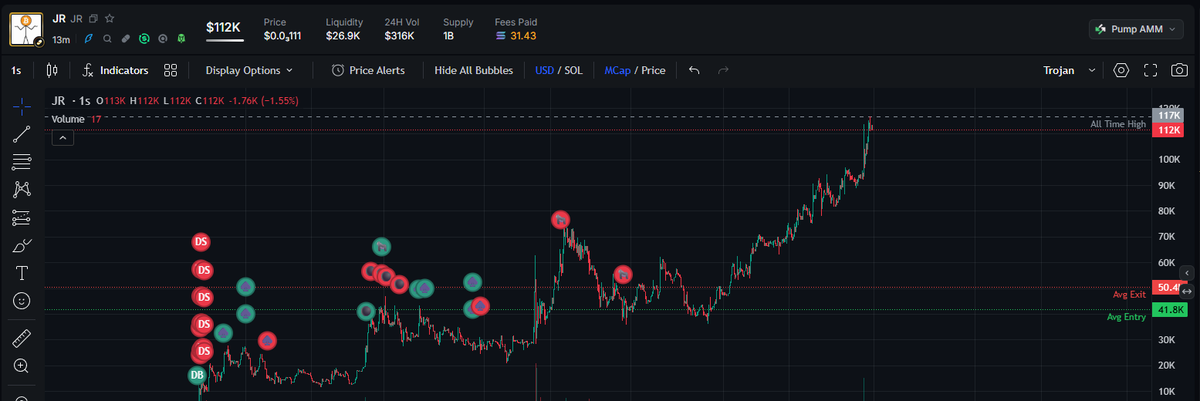
Task: Switch chart to Price view
Action: click(x=653, y=70)
